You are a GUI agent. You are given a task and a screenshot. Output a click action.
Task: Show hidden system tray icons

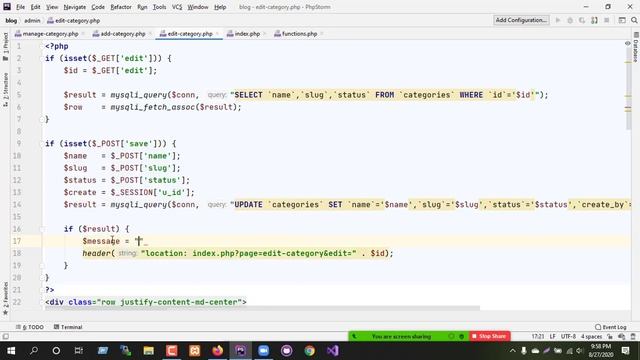pyautogui.click(x=513, y=351)
